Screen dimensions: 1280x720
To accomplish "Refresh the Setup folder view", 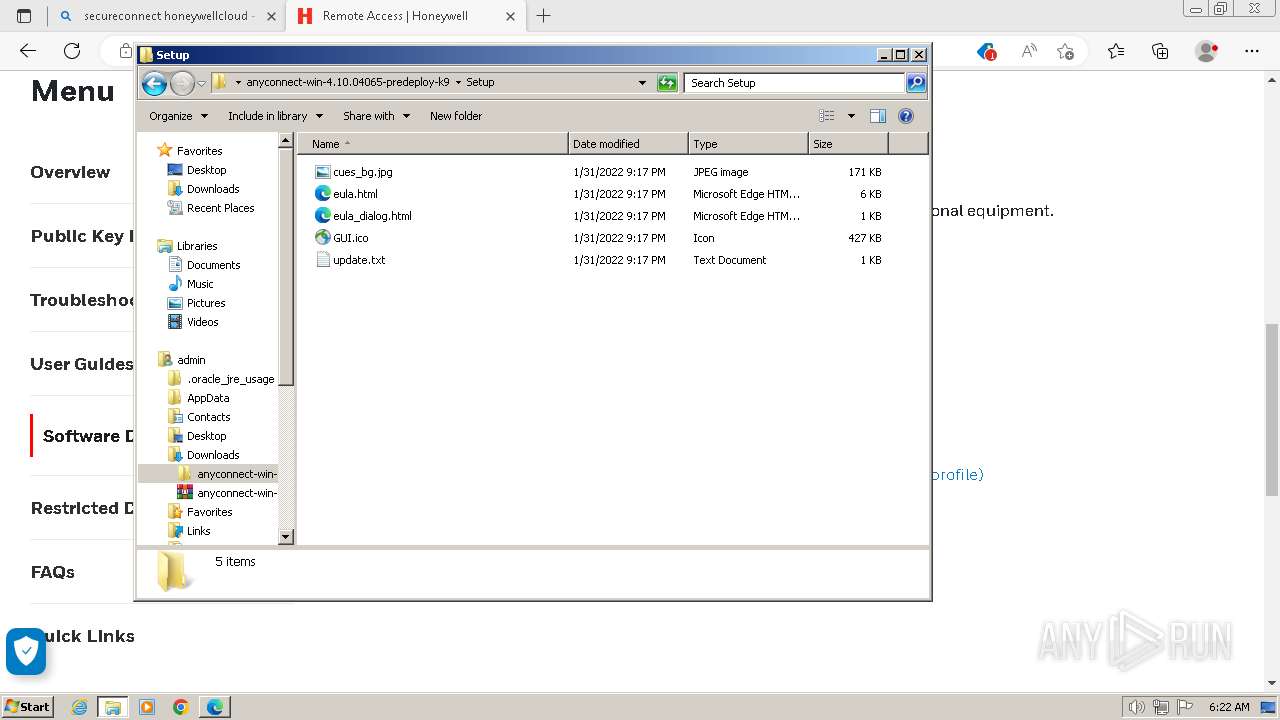I will tap(667, 83).
